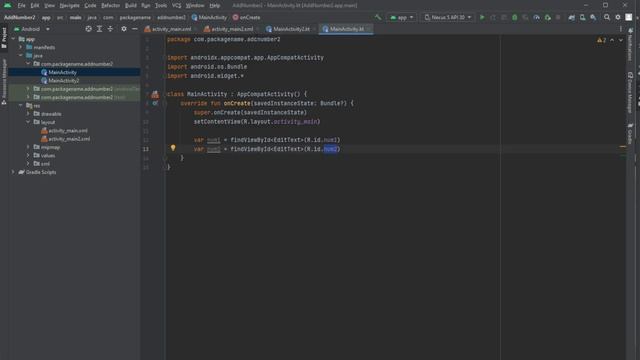Click the warnings indicator in the editor corner
This screenshot has height=360, width=640.
(601, 40)
